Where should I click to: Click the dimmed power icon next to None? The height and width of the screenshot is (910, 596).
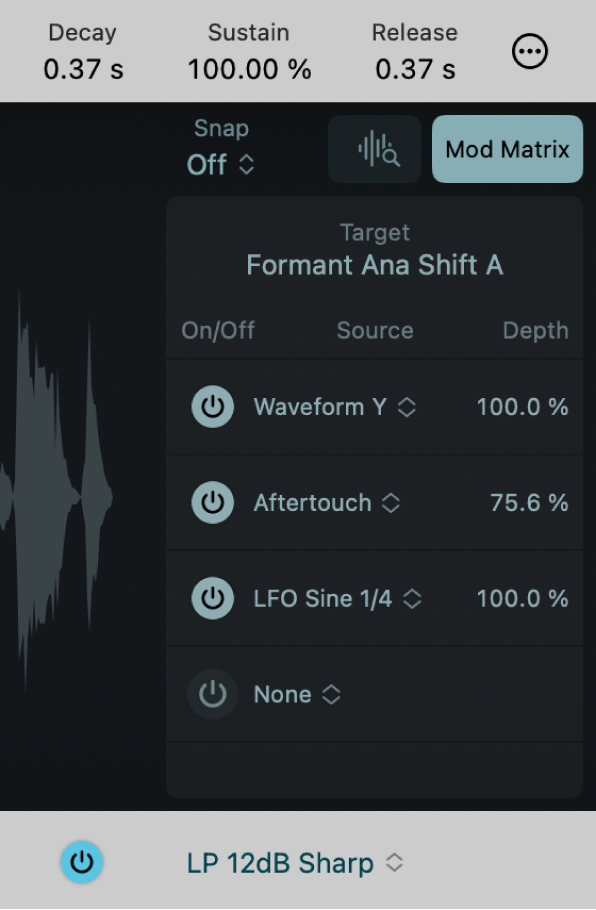pos(212,694)
